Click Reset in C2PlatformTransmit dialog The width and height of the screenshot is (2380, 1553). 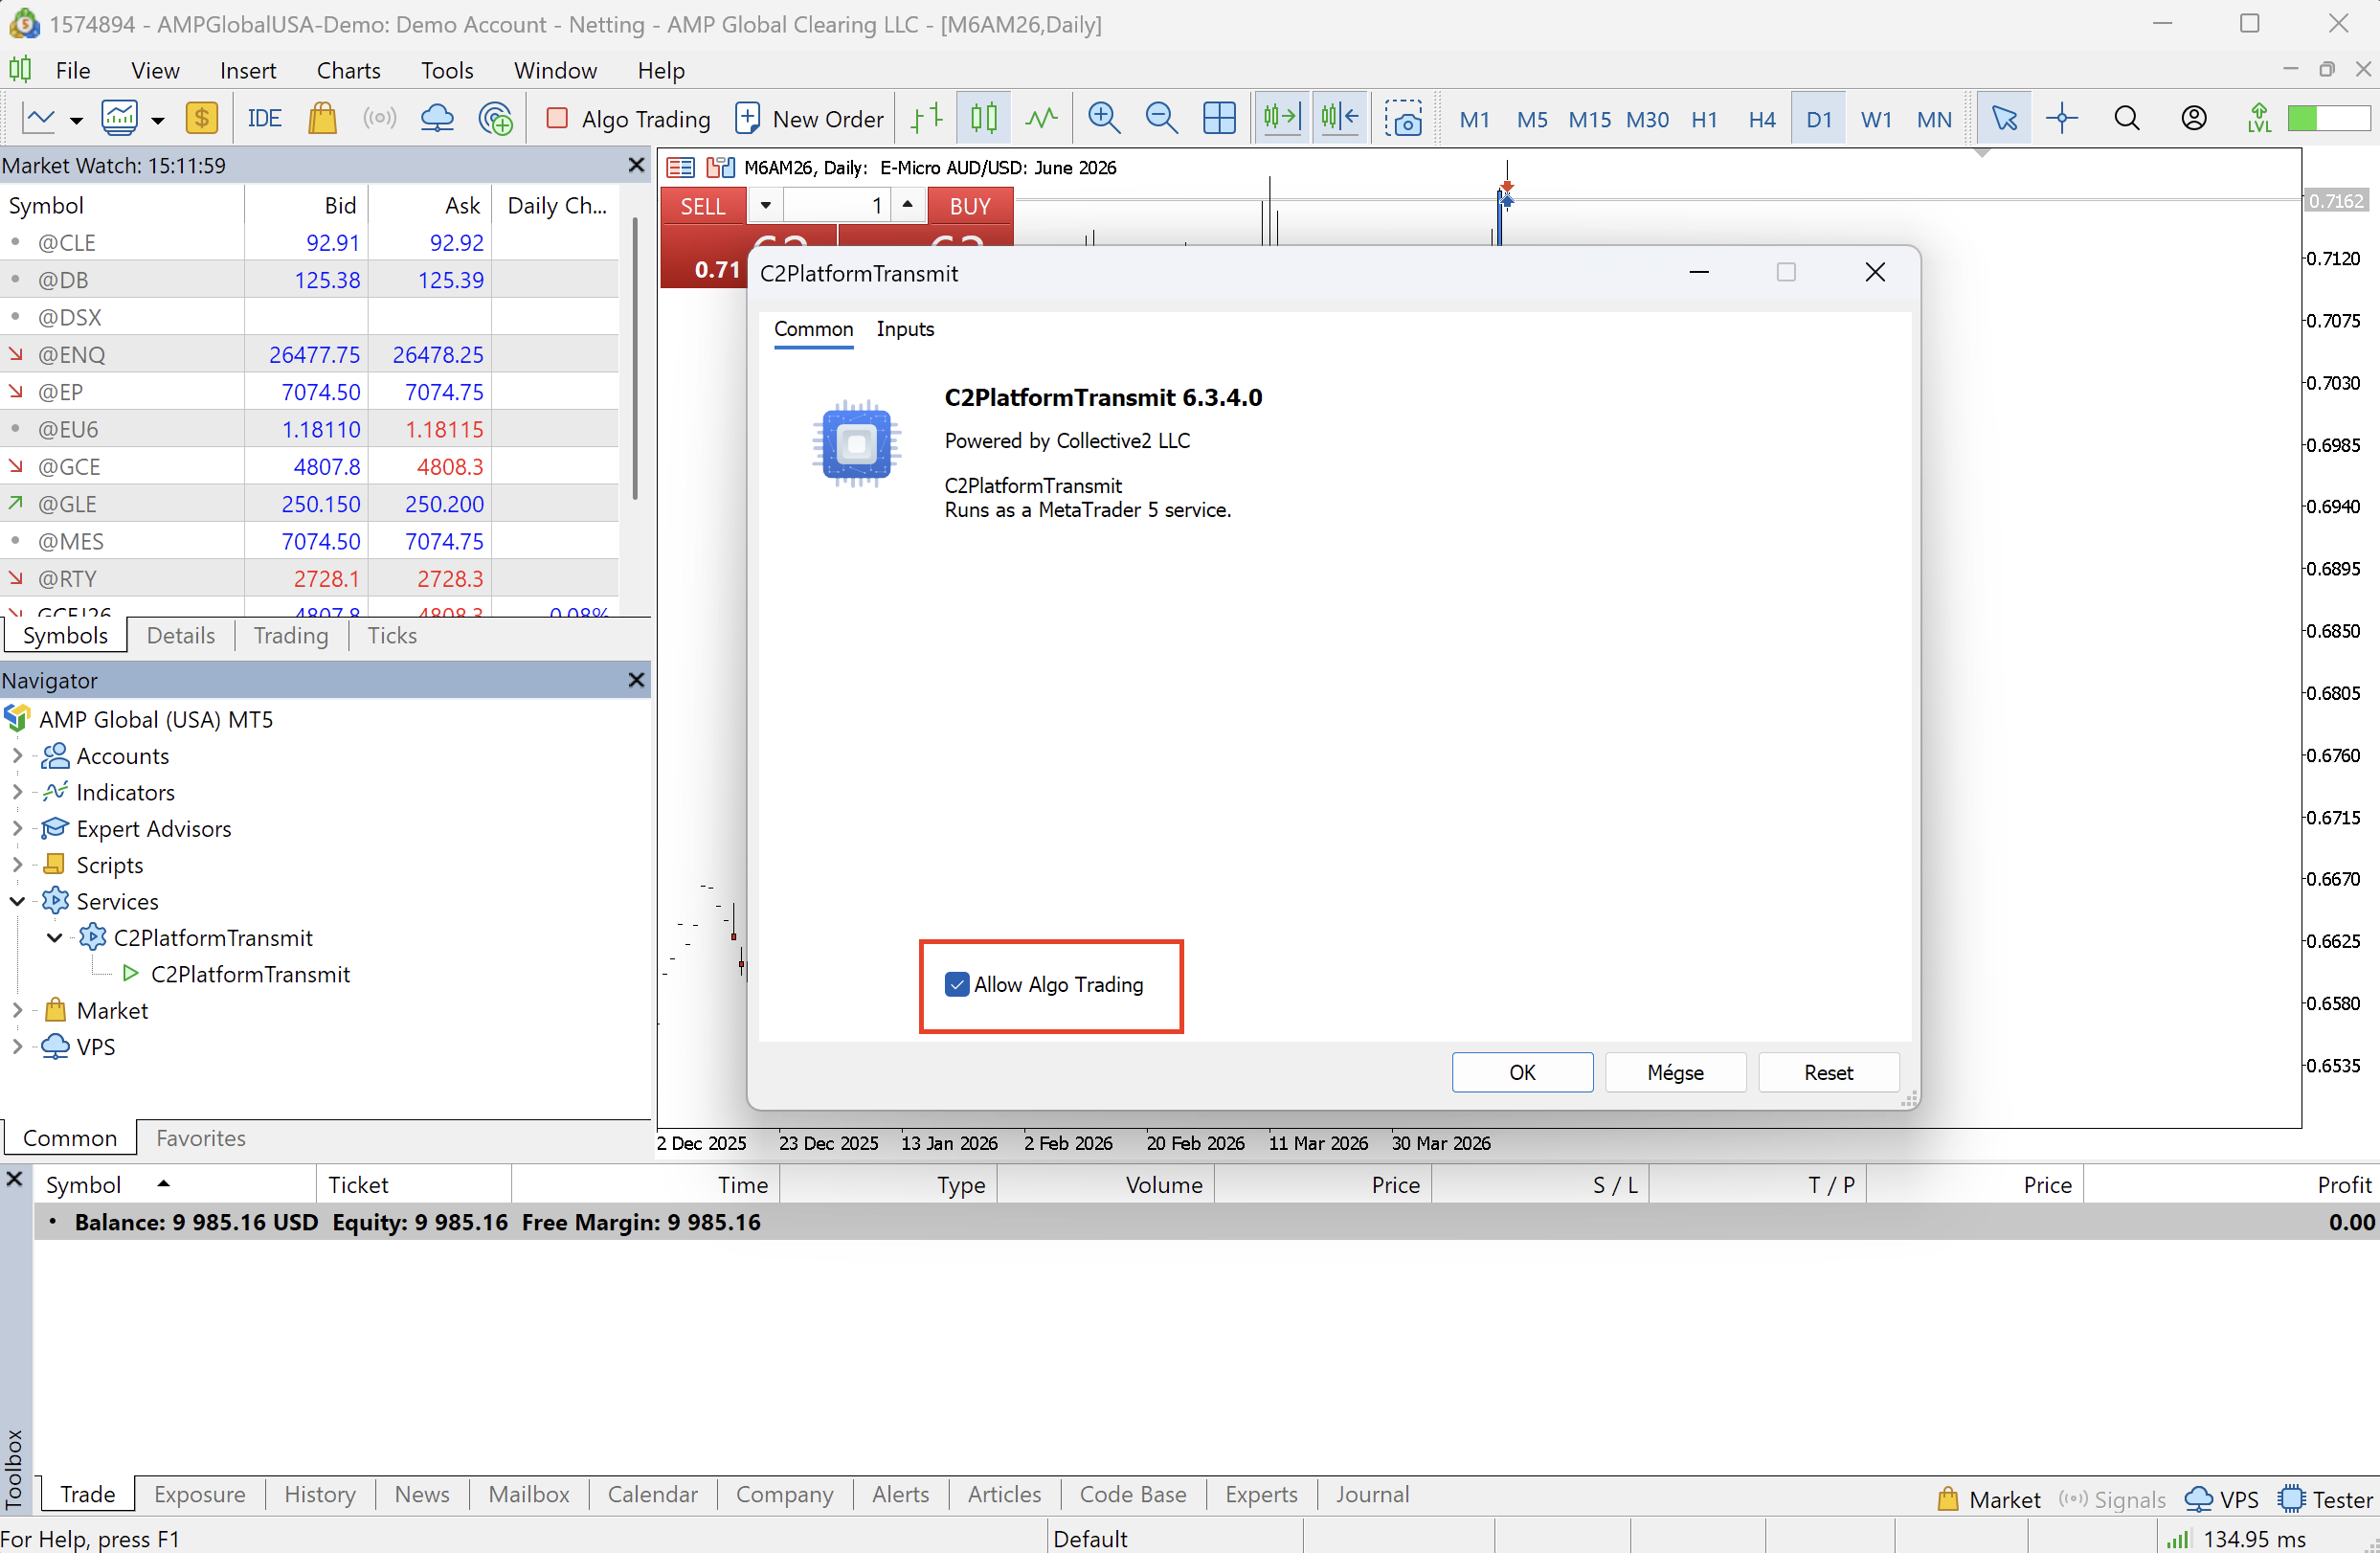point(1828,1072)
